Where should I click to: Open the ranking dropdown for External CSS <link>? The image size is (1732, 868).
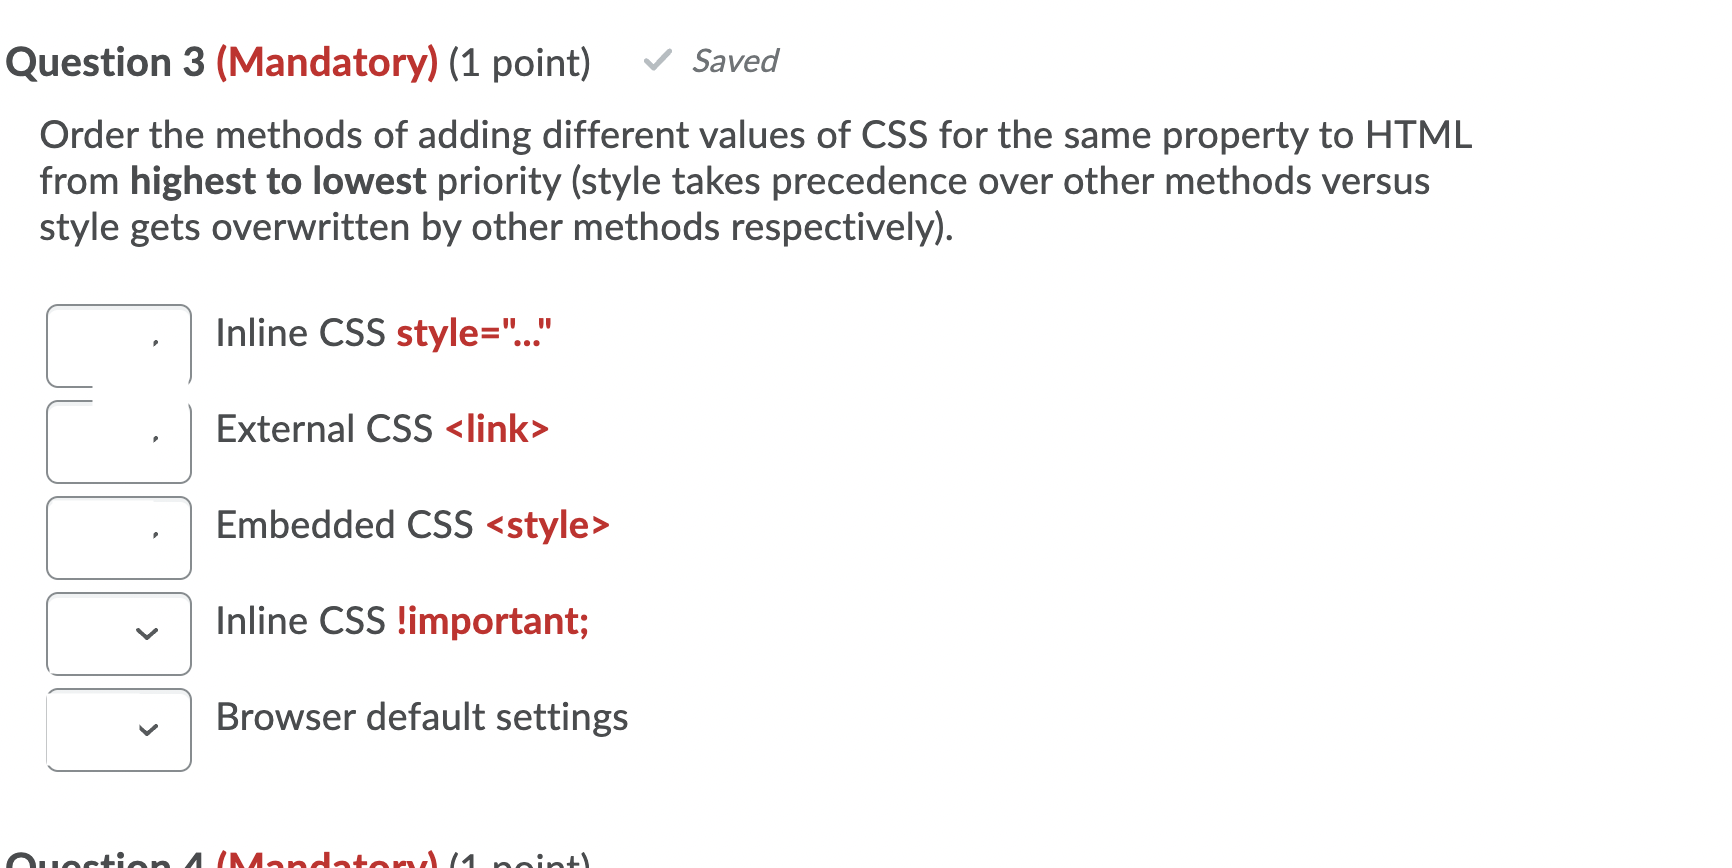point(118,441)
